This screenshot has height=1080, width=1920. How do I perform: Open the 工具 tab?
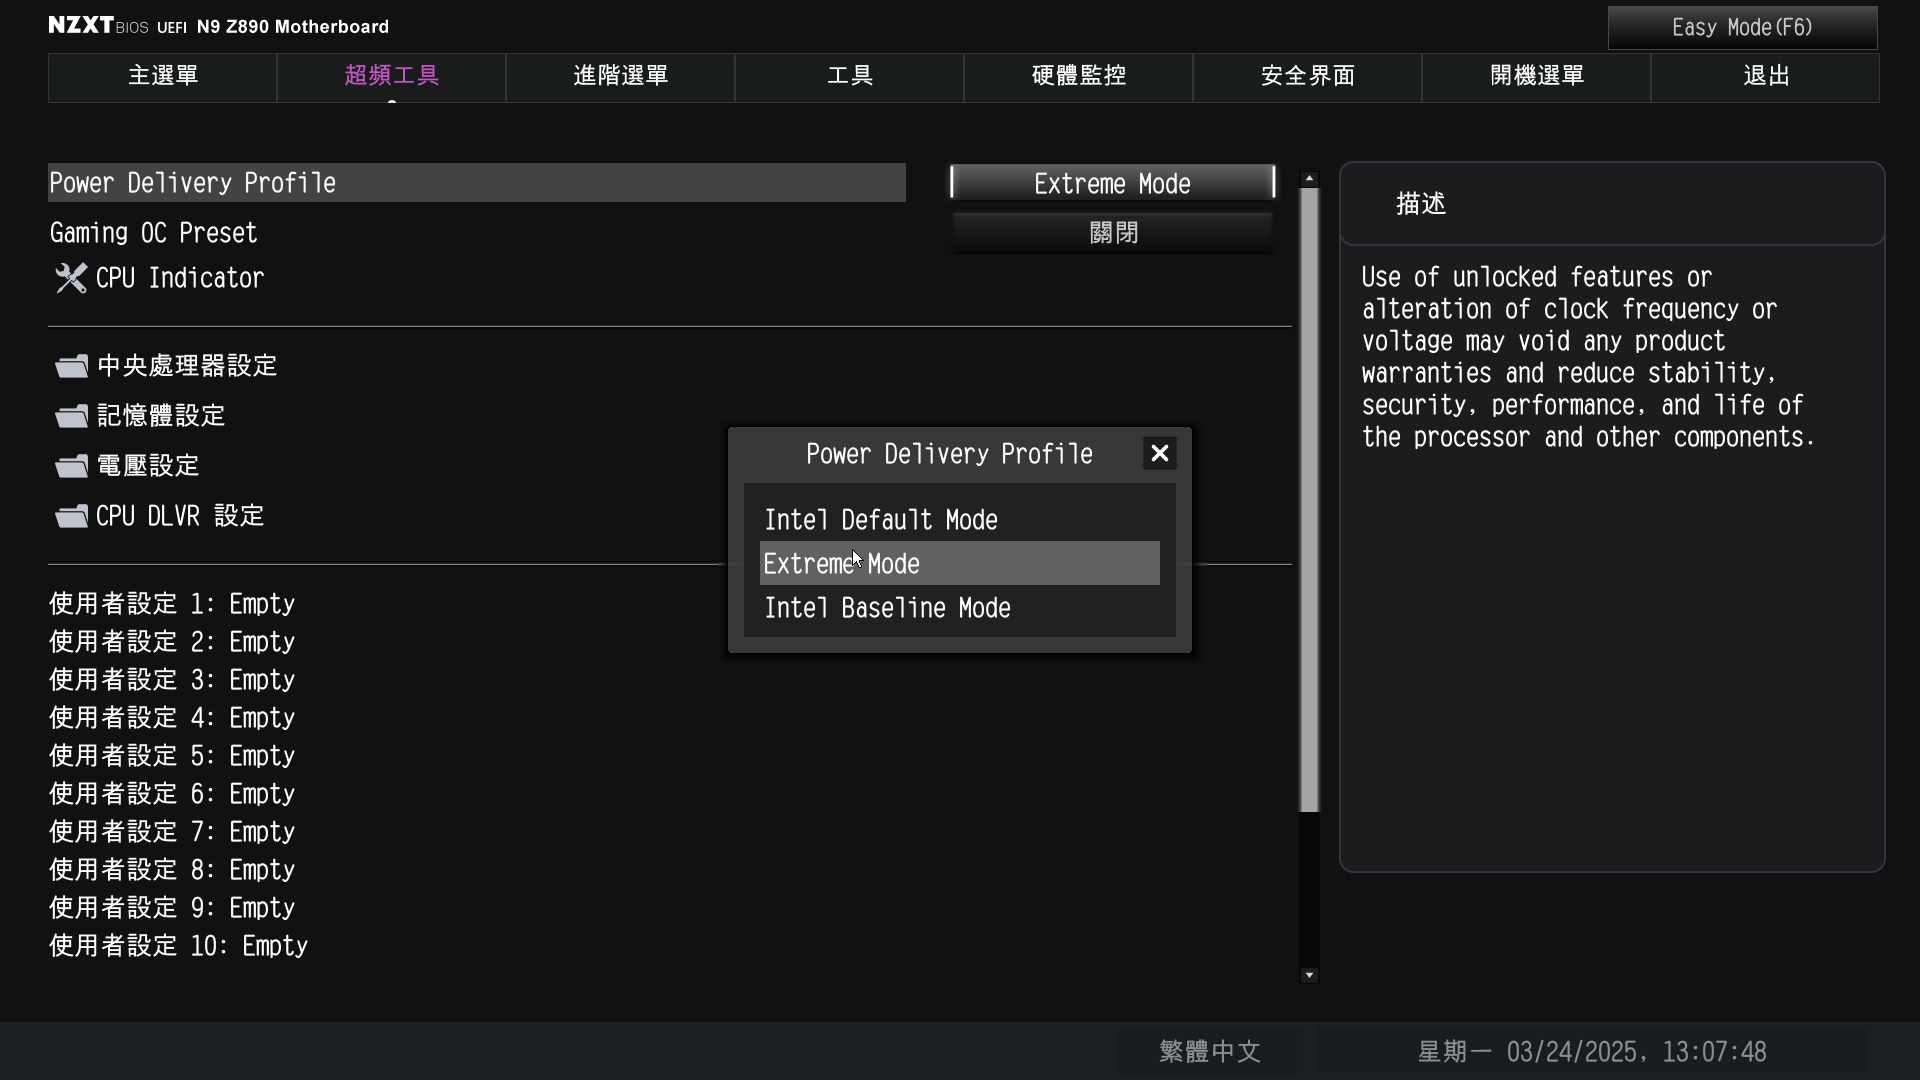click(x=850, y=77)
